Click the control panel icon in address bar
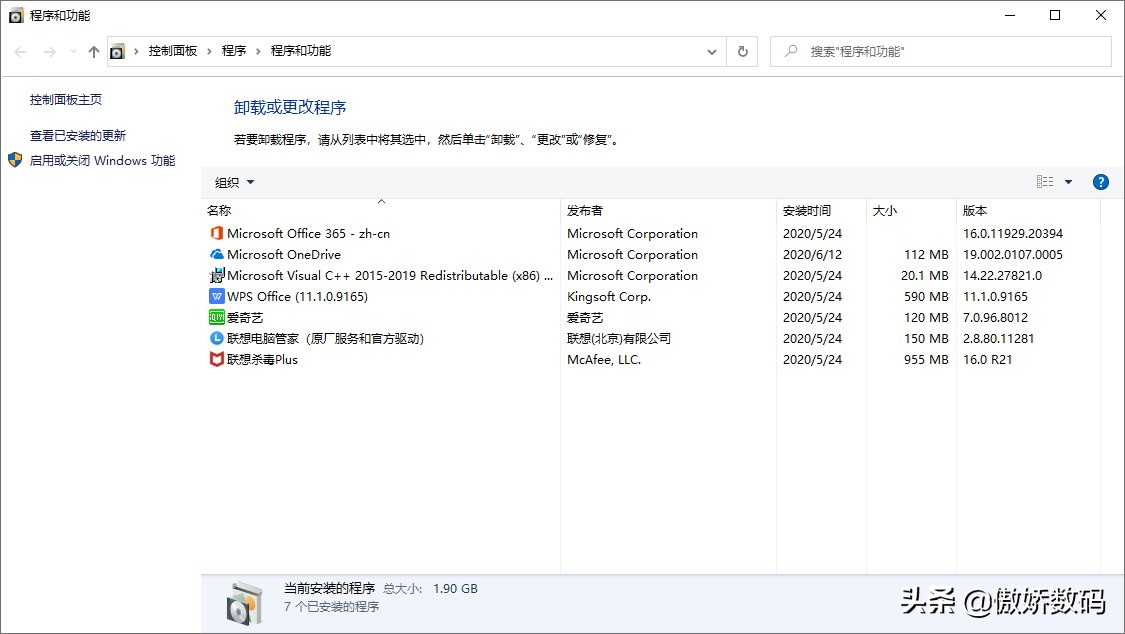This screenshot has width=1125, height=634. tap(117, 52)
